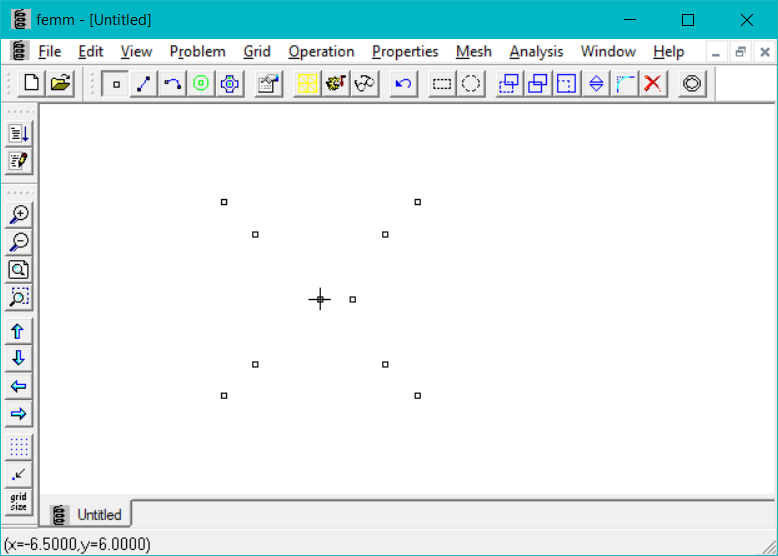Open properties of the selected object
The width and height of the screenshot is (778, 556).
268,83
